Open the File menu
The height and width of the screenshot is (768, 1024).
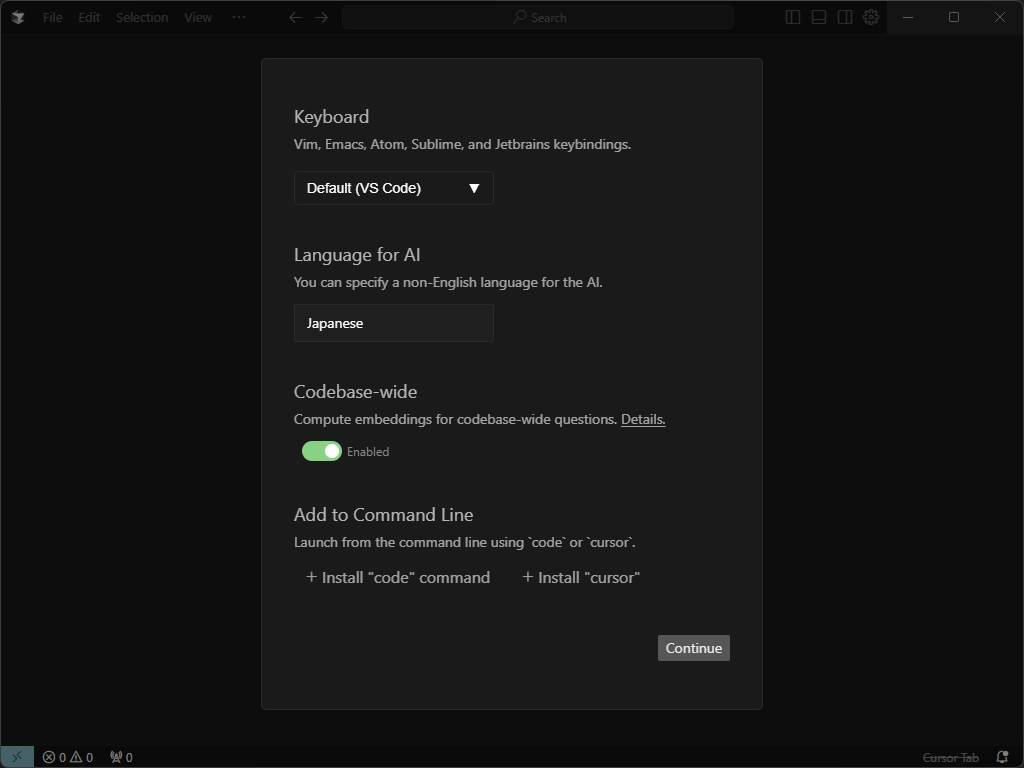[x=53, y=18]
